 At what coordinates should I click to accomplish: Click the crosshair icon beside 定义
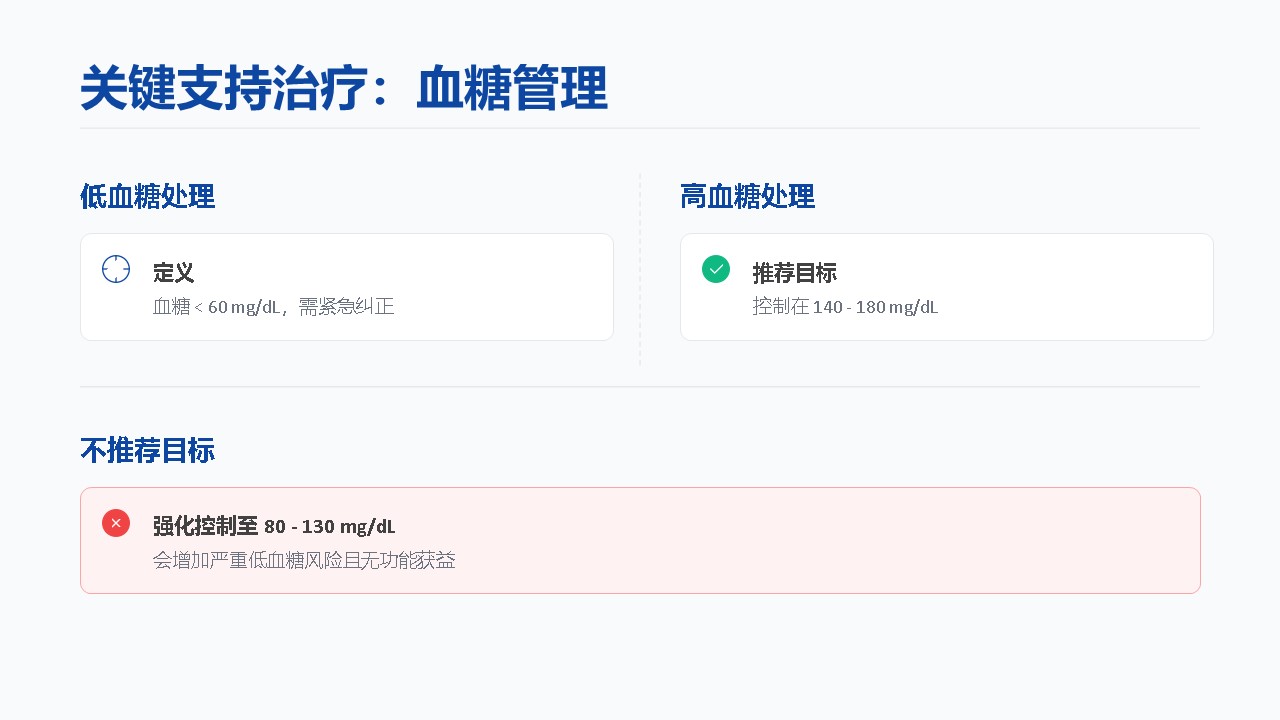point(116,269)
